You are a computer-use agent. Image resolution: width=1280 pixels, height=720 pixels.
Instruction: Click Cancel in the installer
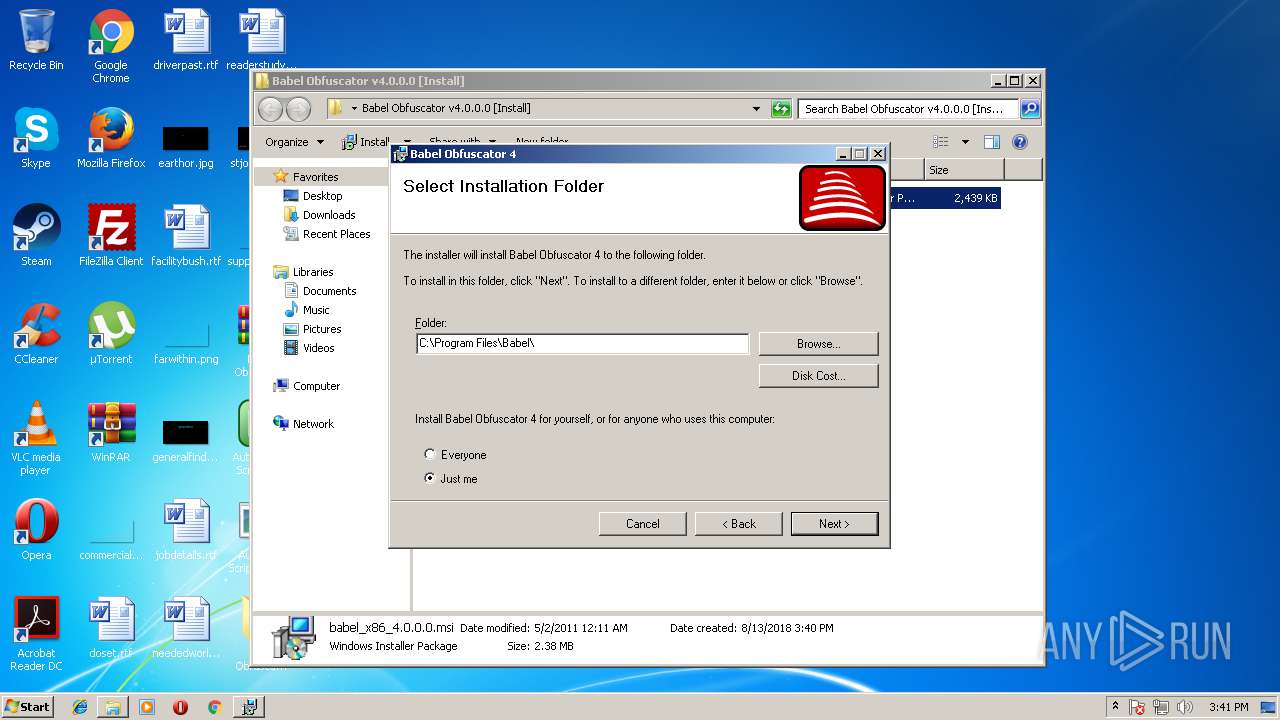[x=642, y=524]
